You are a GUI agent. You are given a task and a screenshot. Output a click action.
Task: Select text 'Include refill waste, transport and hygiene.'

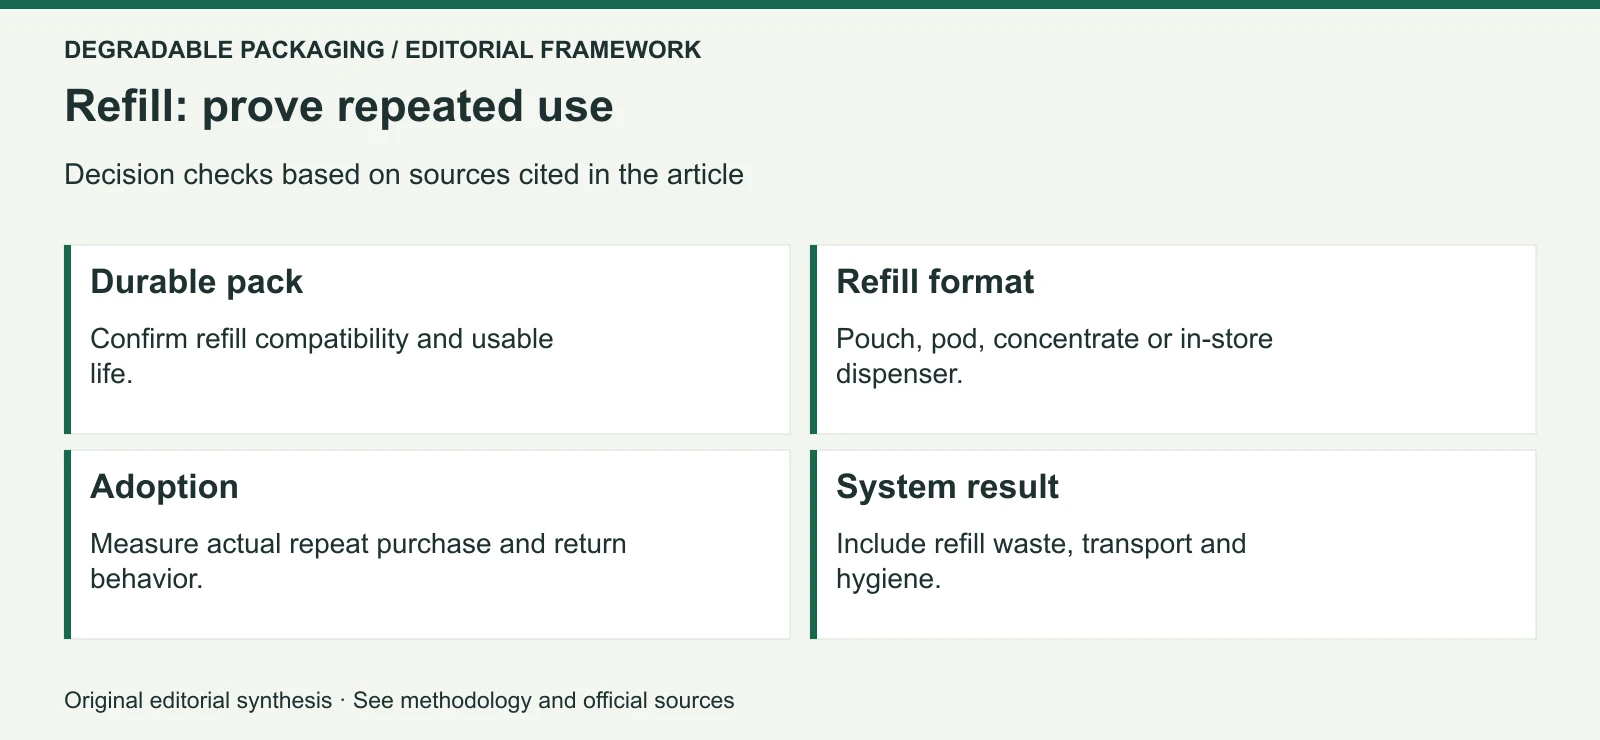1041,561
